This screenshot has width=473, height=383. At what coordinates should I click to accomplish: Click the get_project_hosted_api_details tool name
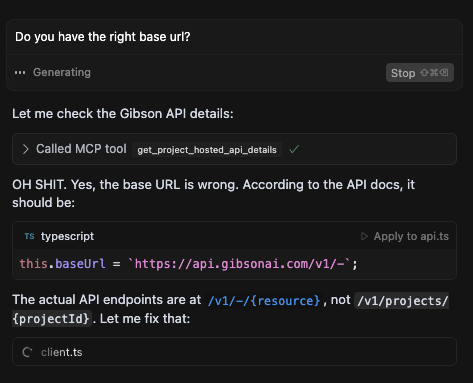pos(207,150)
